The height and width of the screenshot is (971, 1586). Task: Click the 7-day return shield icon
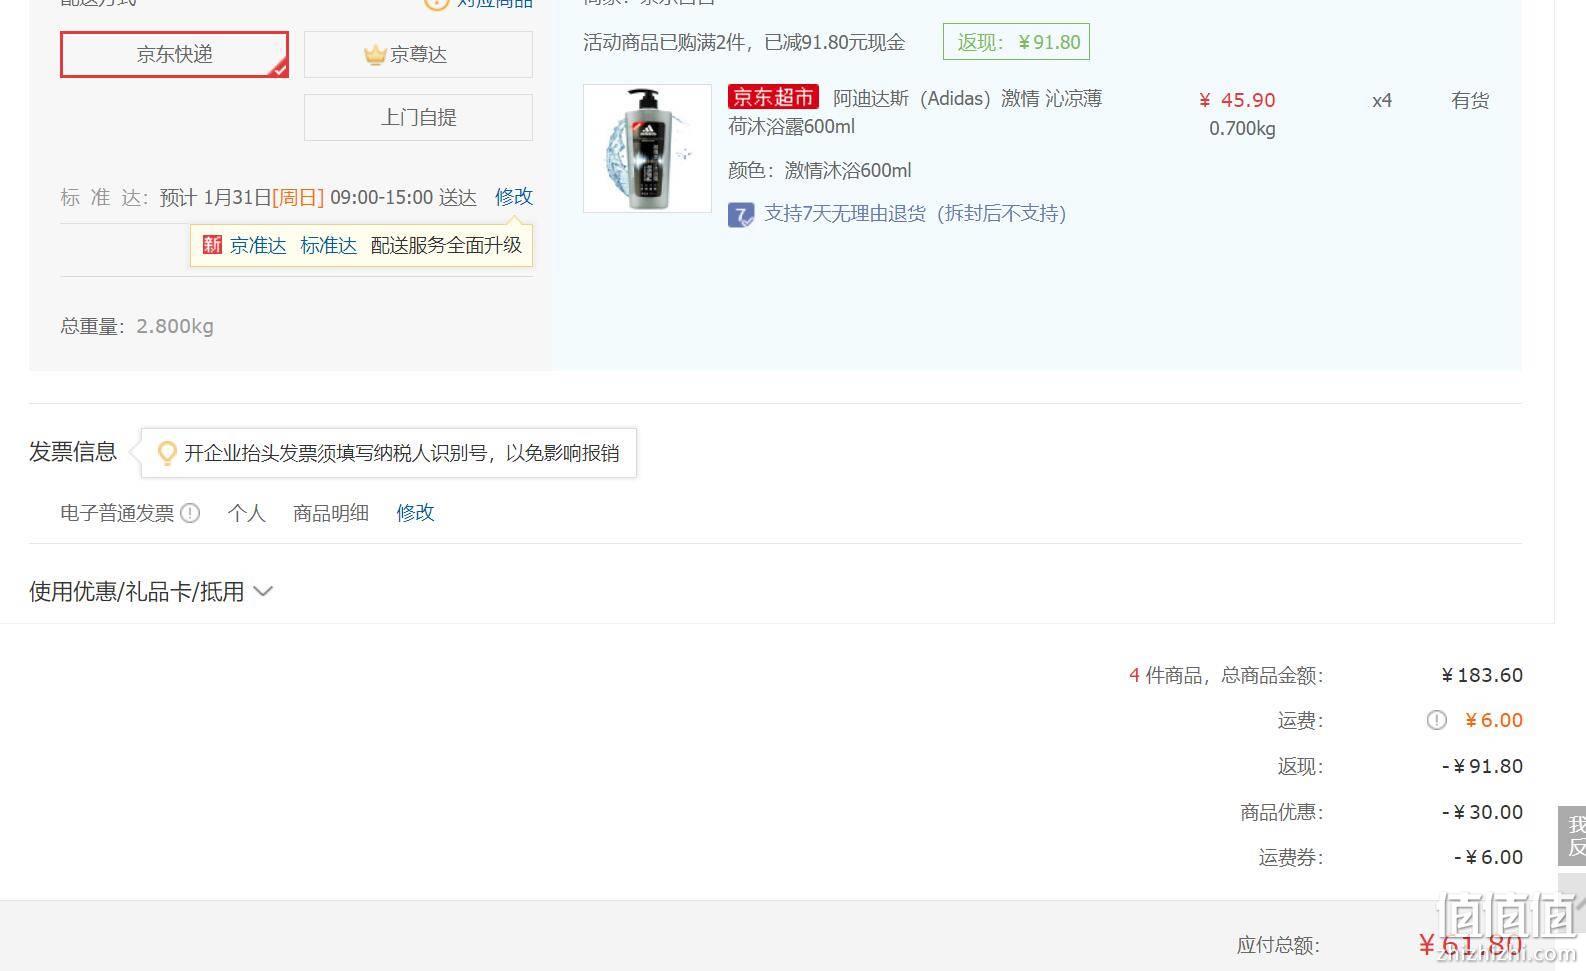coord(741,214)
